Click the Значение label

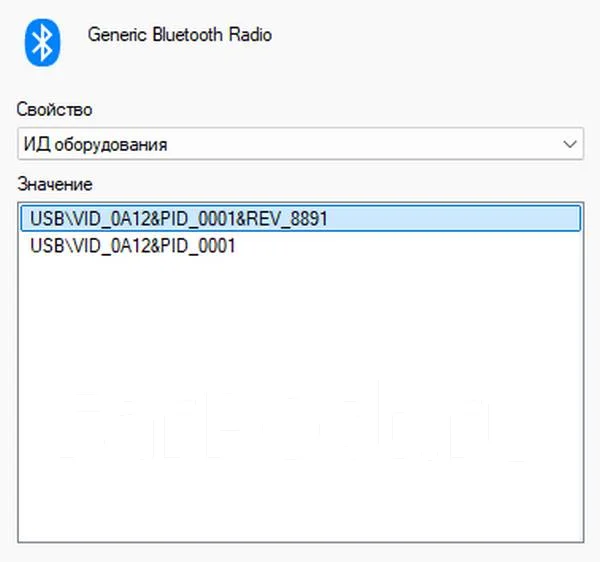tap(55, 184)
